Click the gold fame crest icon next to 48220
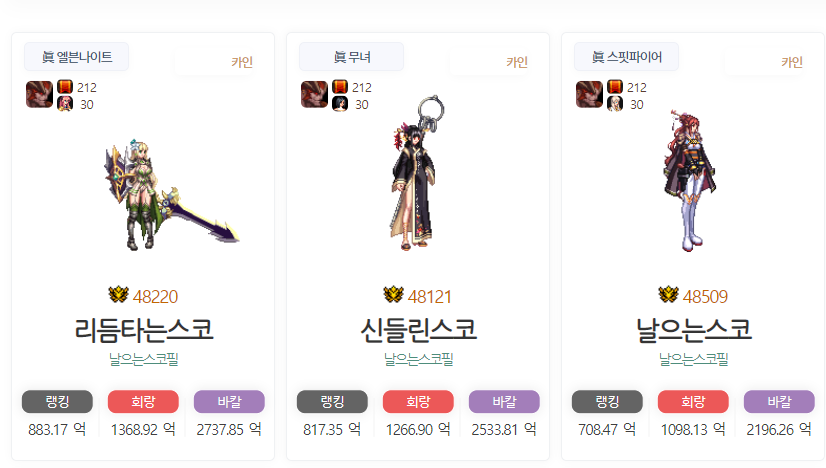 (x=119, y=295)
